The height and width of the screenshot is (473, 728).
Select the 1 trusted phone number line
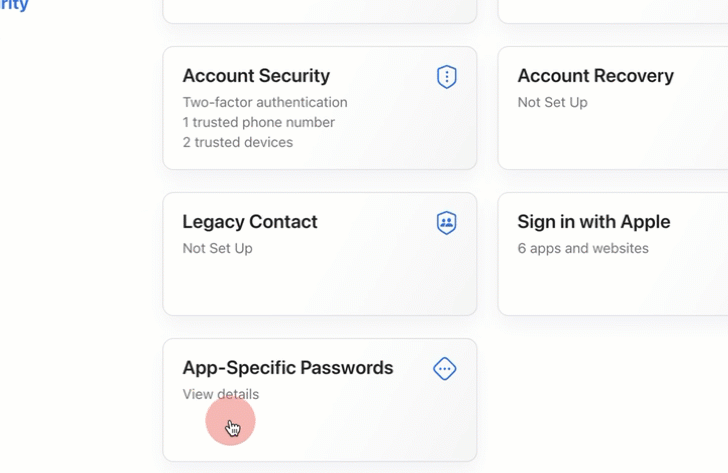coord(258,122)
